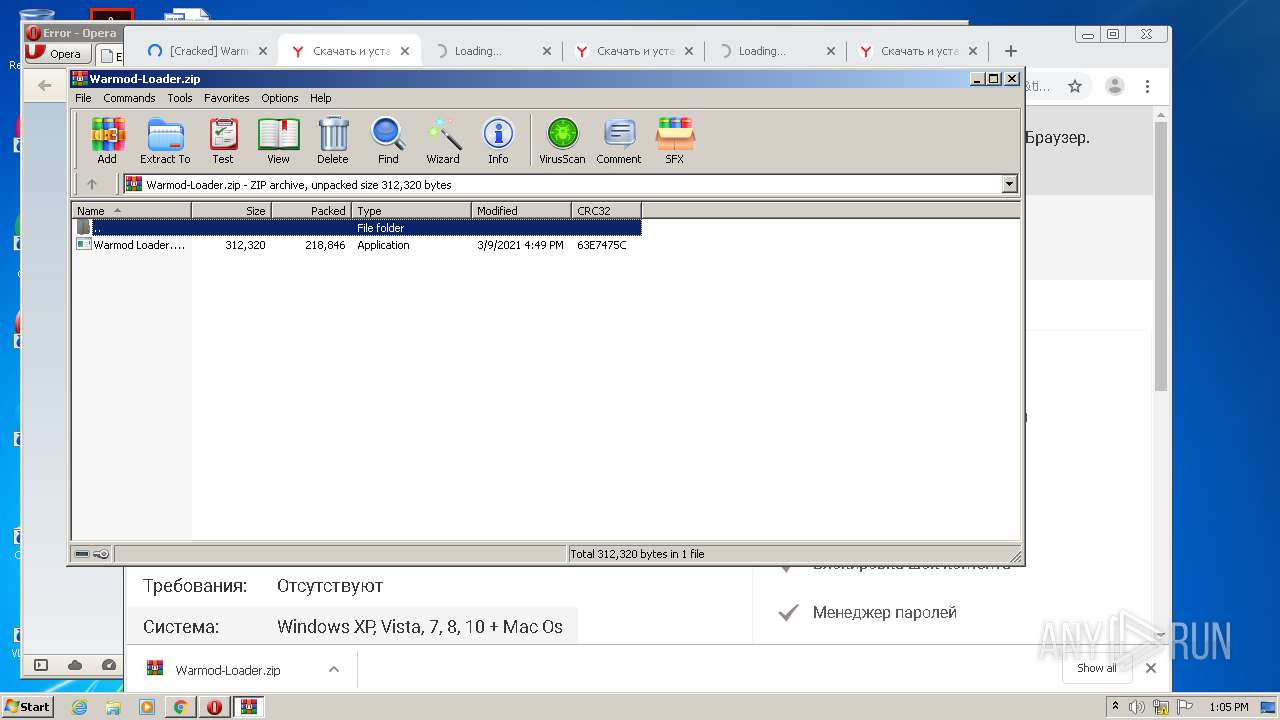The height and width of the screenshot is (720, 1280).
Task: Click the Chrome taskbar icon
Action: pyautogui.click(x=180, y=707)
